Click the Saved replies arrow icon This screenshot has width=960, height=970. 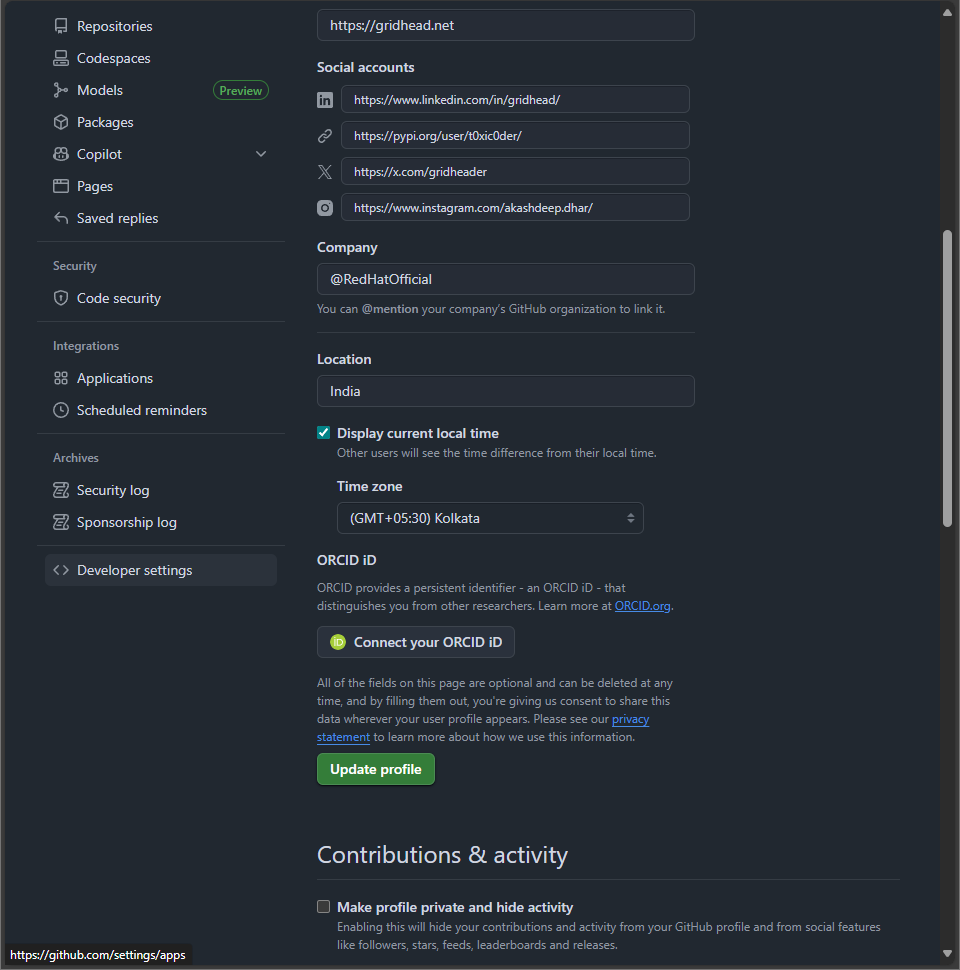pos(61,217)
